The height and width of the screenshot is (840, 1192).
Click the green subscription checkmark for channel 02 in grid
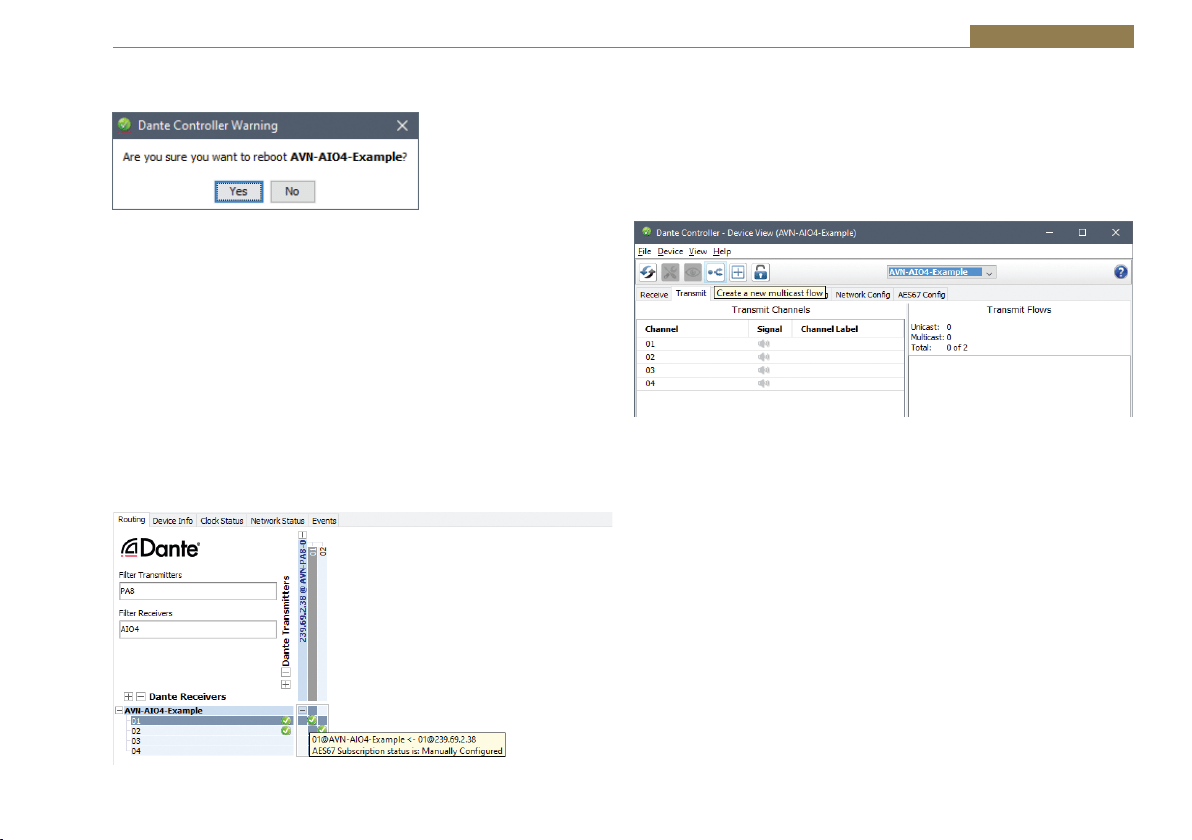pyautogui.click(x=322, y=730)
